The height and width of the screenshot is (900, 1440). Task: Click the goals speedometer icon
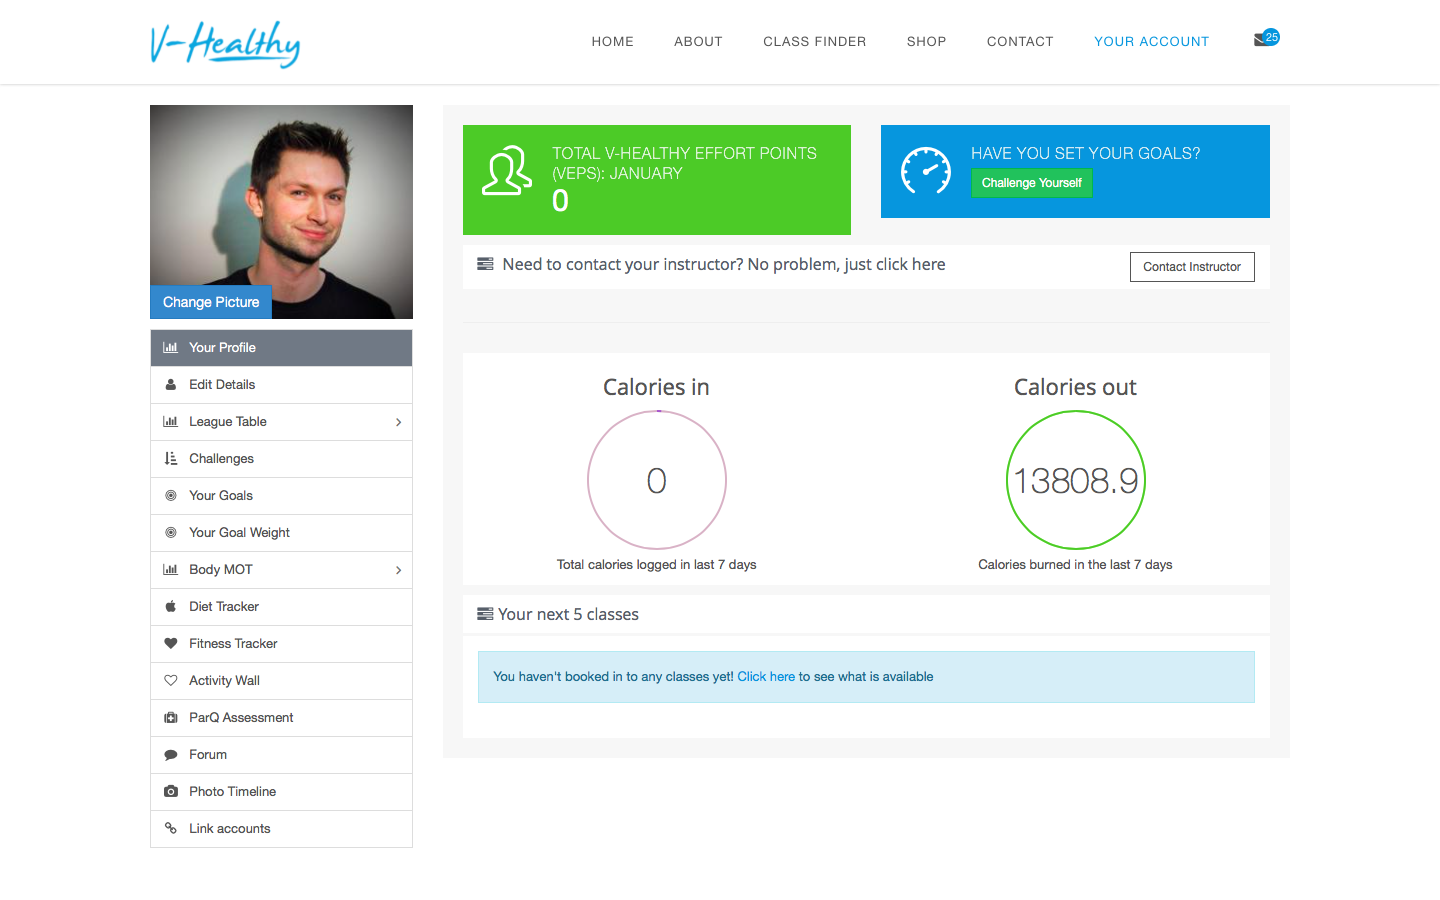(926, 171)
